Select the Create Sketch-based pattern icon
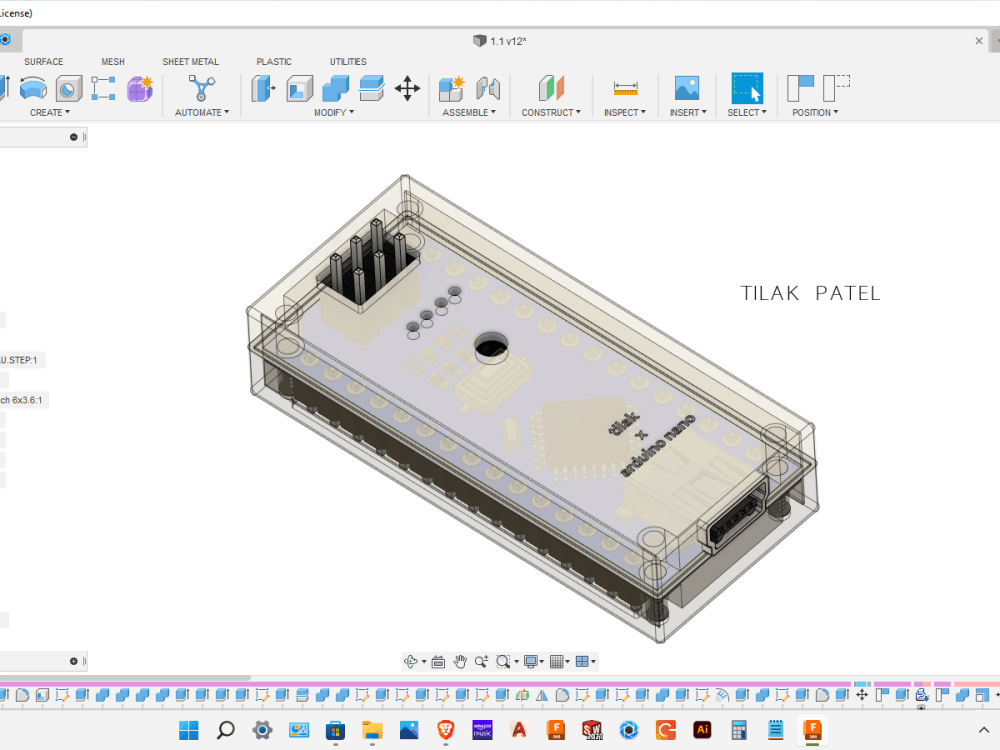Viewport: 1000px width, 750px height. 103,88
